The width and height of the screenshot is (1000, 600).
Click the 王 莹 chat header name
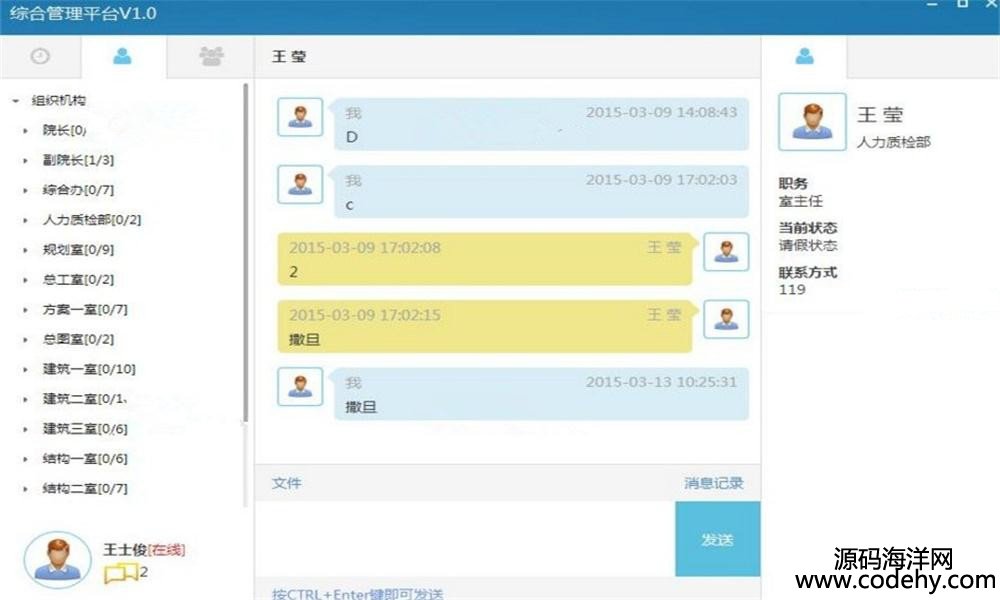(x=289, y=57)
